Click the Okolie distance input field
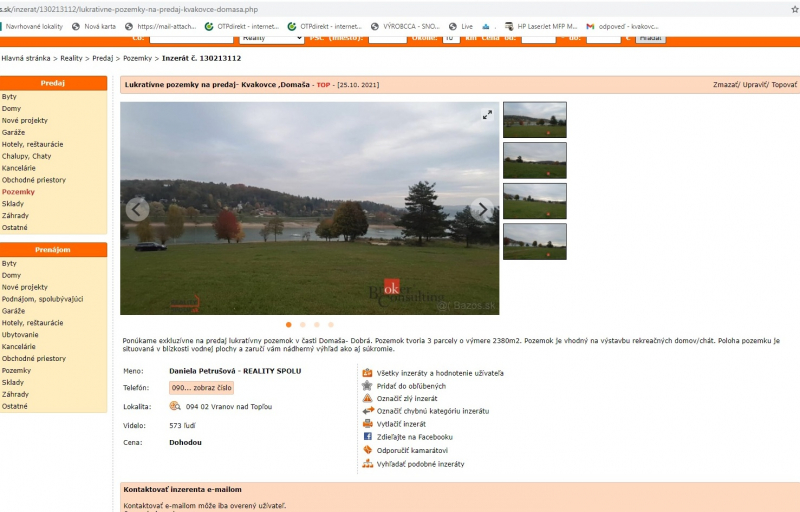 [451, 37]
